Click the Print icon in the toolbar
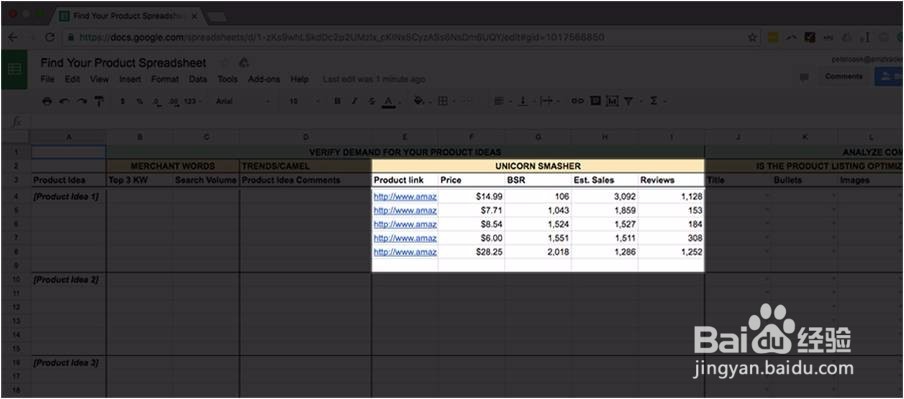The width and height of the screenshot is (904, 399). tap(47, 101)
